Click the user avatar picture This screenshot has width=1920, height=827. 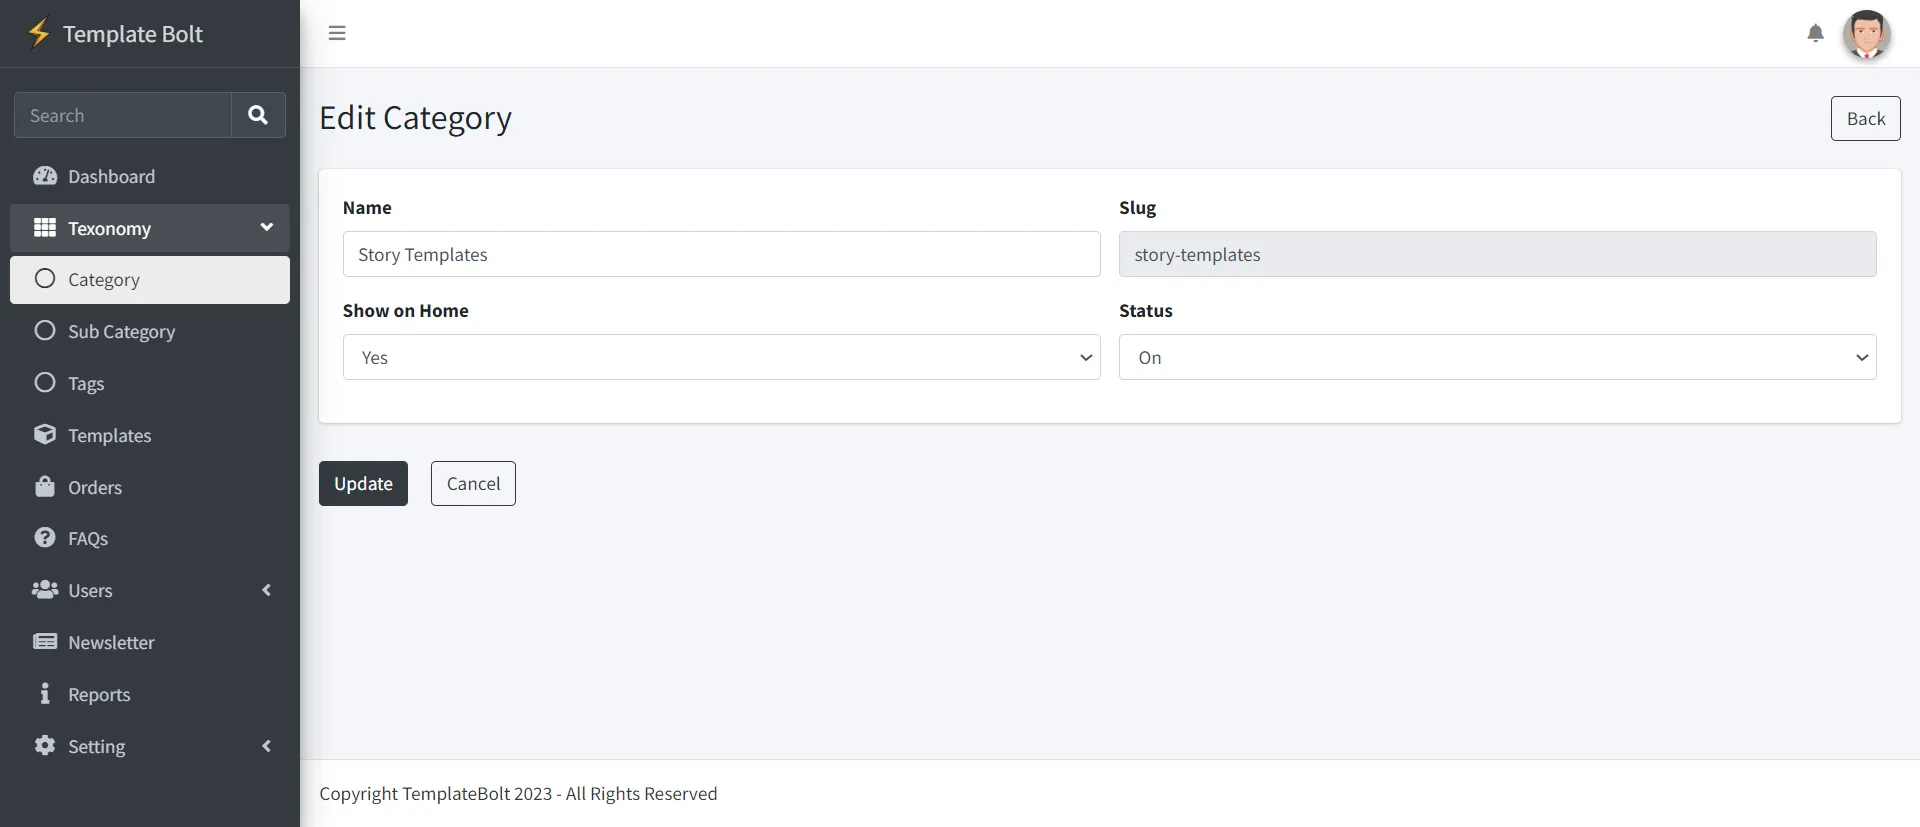(x=1866, y=35)
